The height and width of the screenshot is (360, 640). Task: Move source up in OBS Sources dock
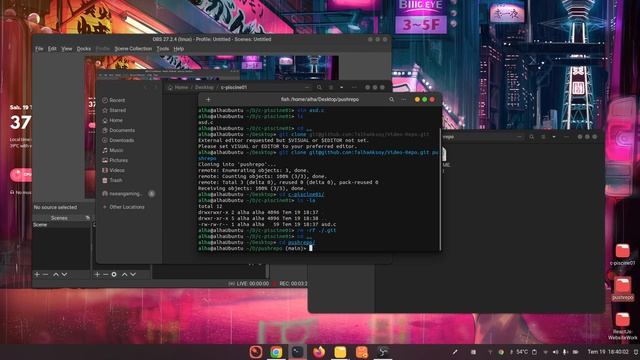point(124,275)
